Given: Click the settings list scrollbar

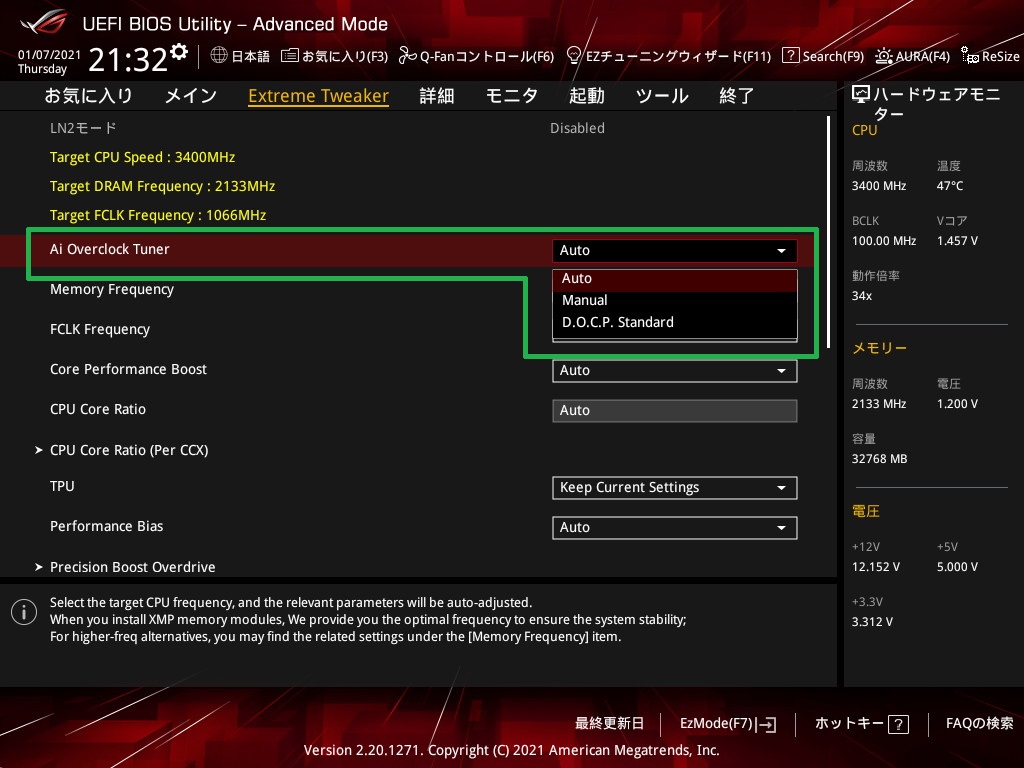Looking at the screenshot, I should pos(829,232).
